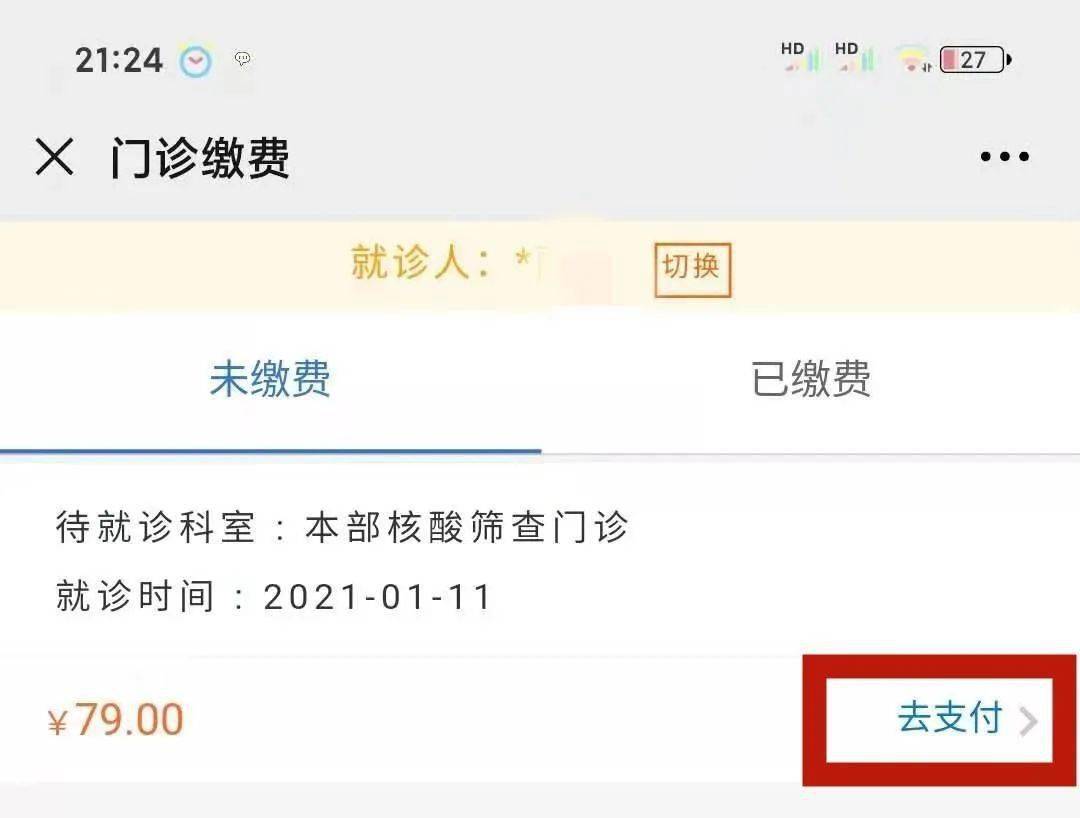Screen dimensions: 1080x818
Task: Click the 待就诊科室 department line
Action: pos(342,528)
